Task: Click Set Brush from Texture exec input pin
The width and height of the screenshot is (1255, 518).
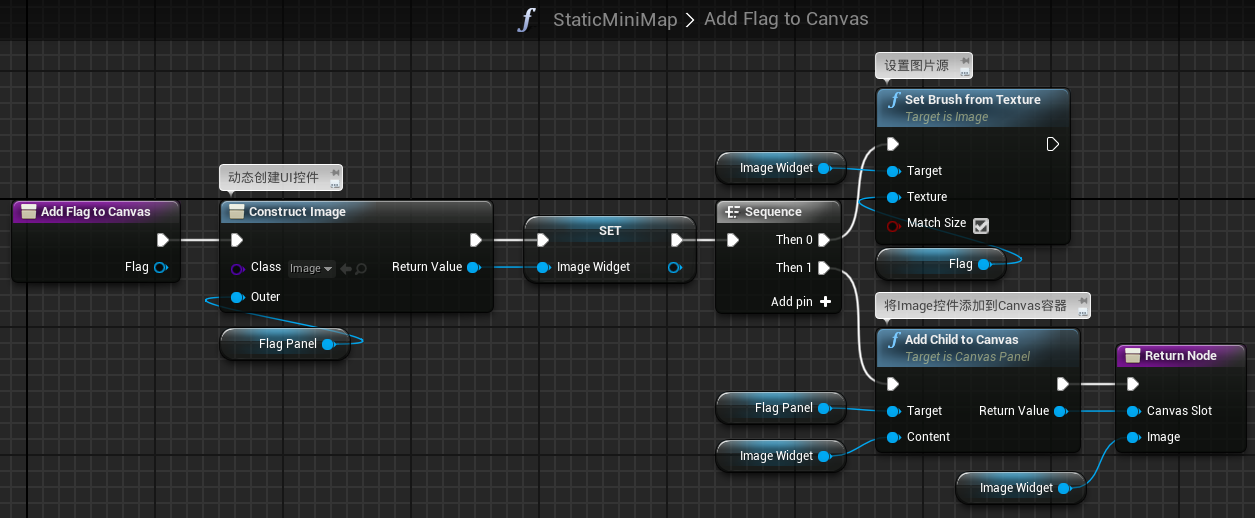Action: (x=893, y=144)
